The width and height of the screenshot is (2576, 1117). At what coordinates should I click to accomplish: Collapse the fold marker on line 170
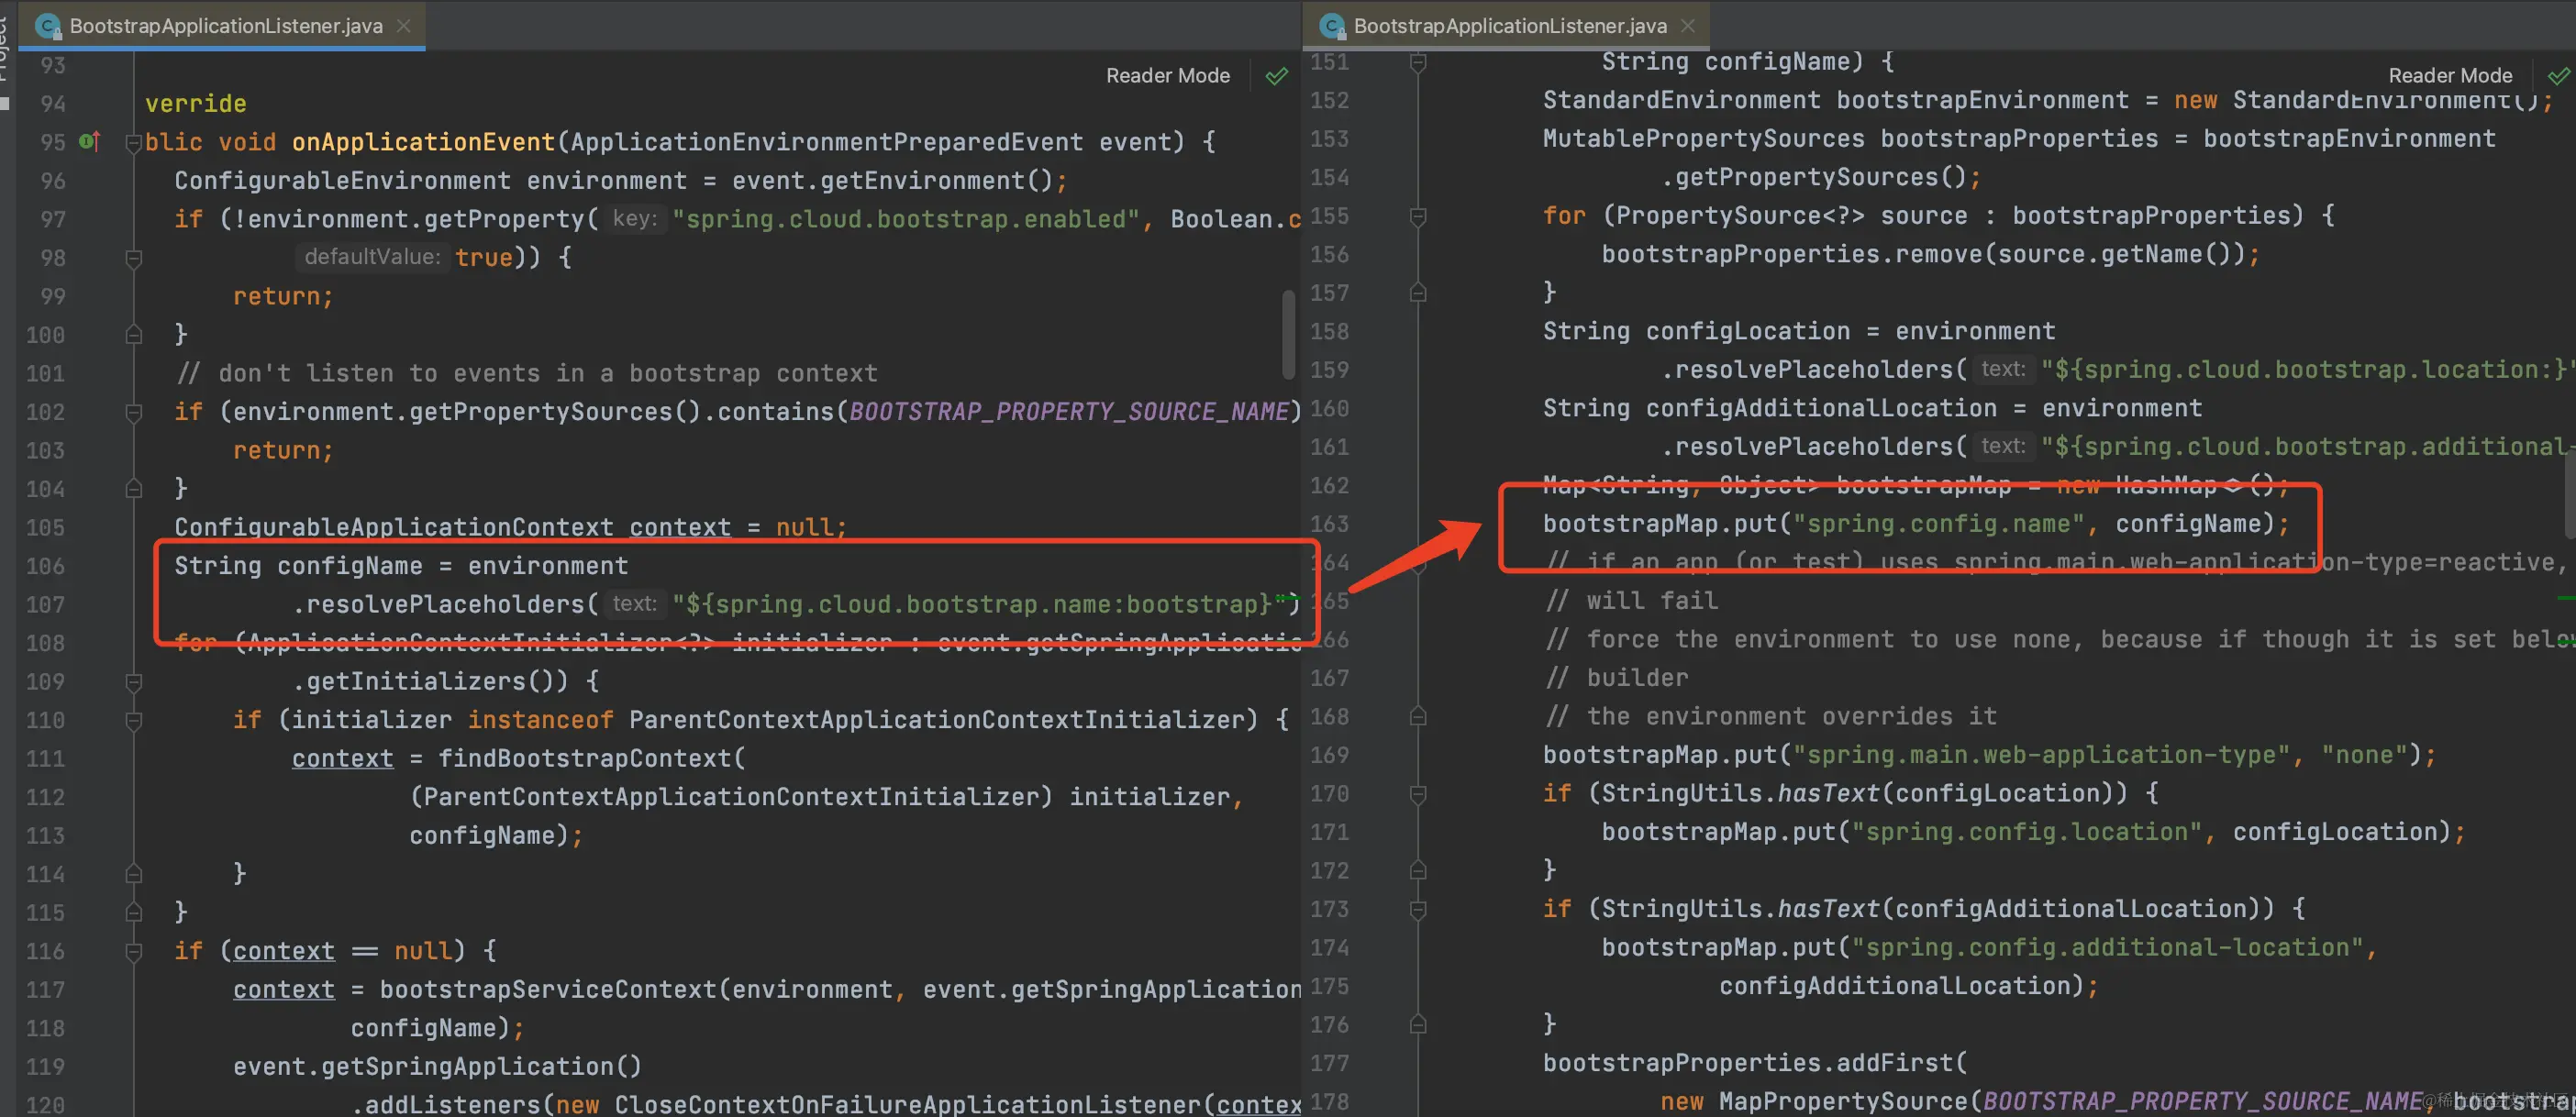pyautogui.click(x=1417, y=794)
